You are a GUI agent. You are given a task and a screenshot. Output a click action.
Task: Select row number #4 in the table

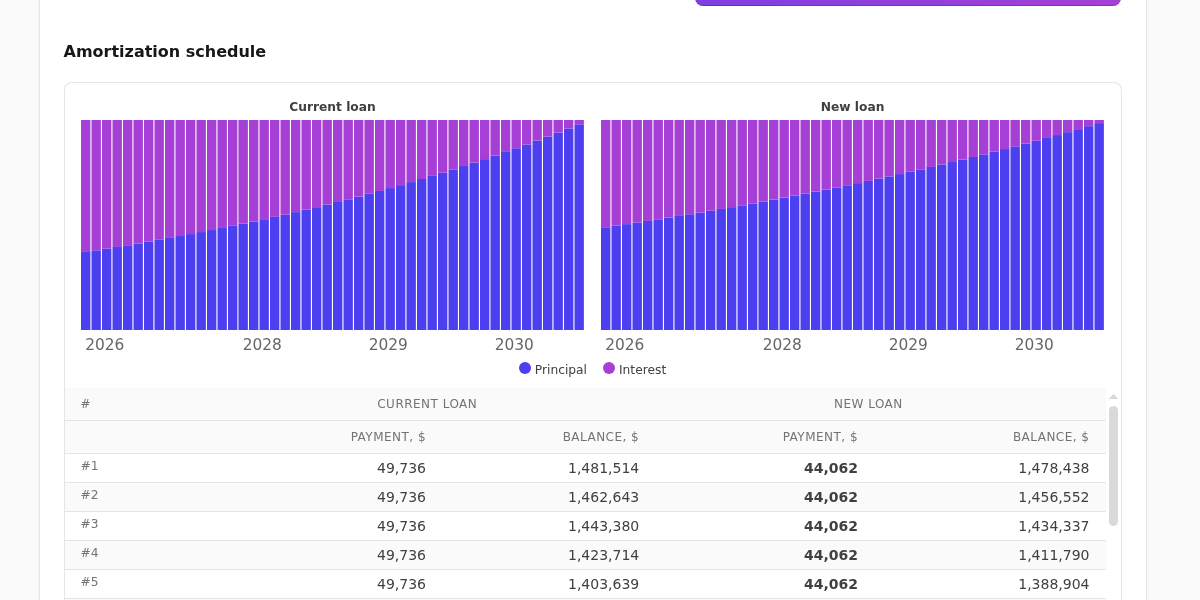pos(90,553)
